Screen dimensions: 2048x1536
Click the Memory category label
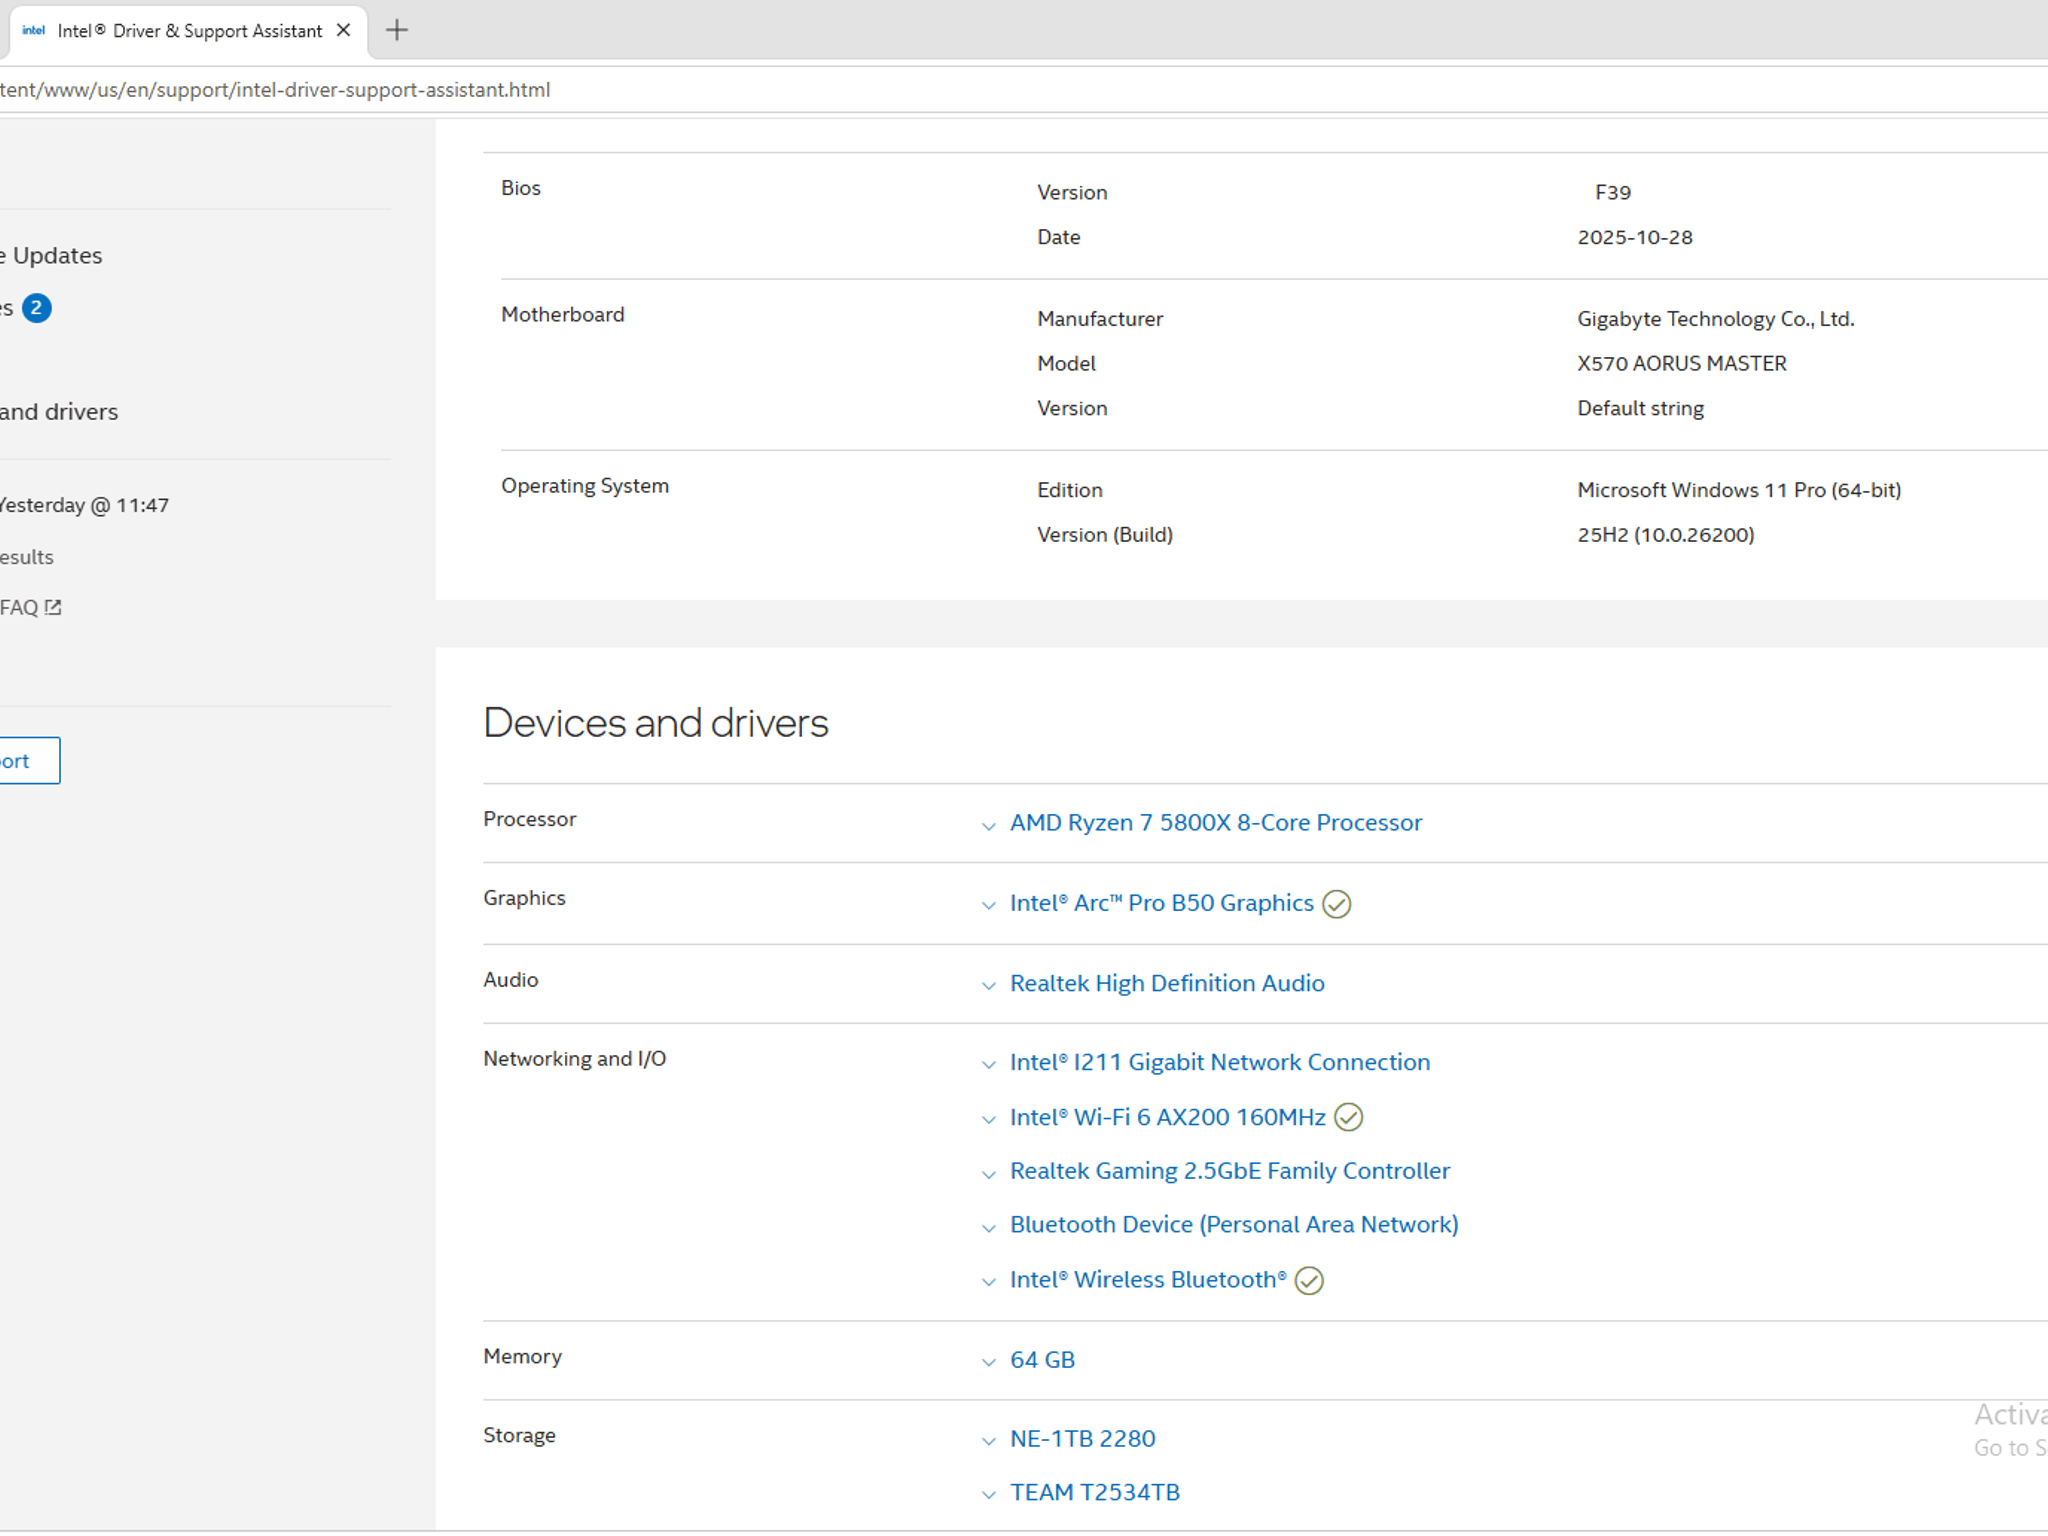click(x=523, y=1357)
